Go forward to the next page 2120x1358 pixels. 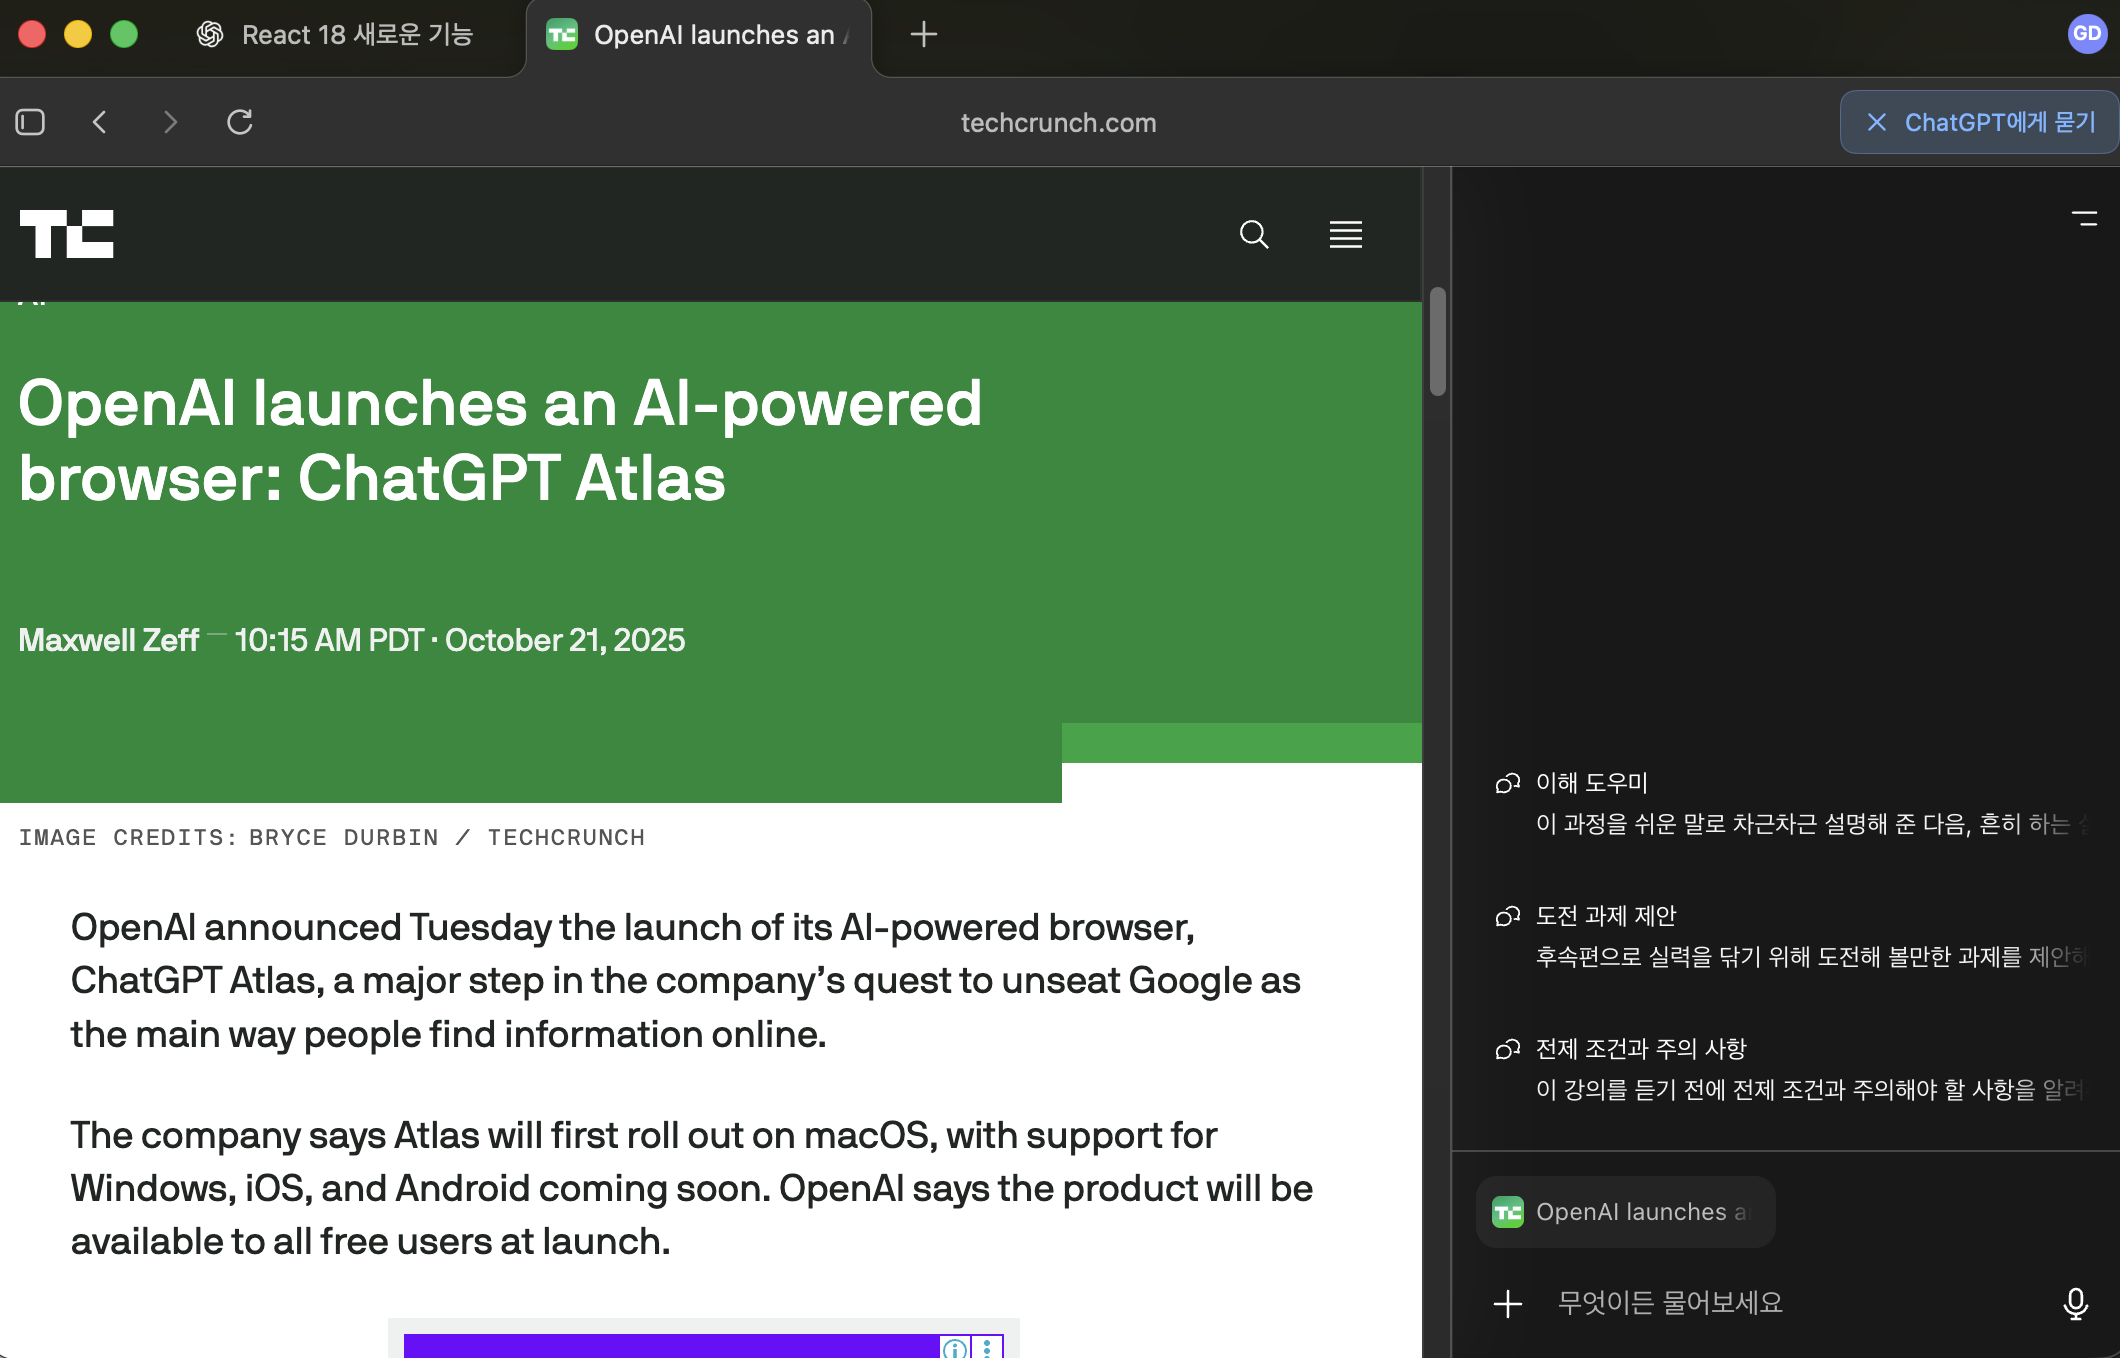(x=170, y=122)
